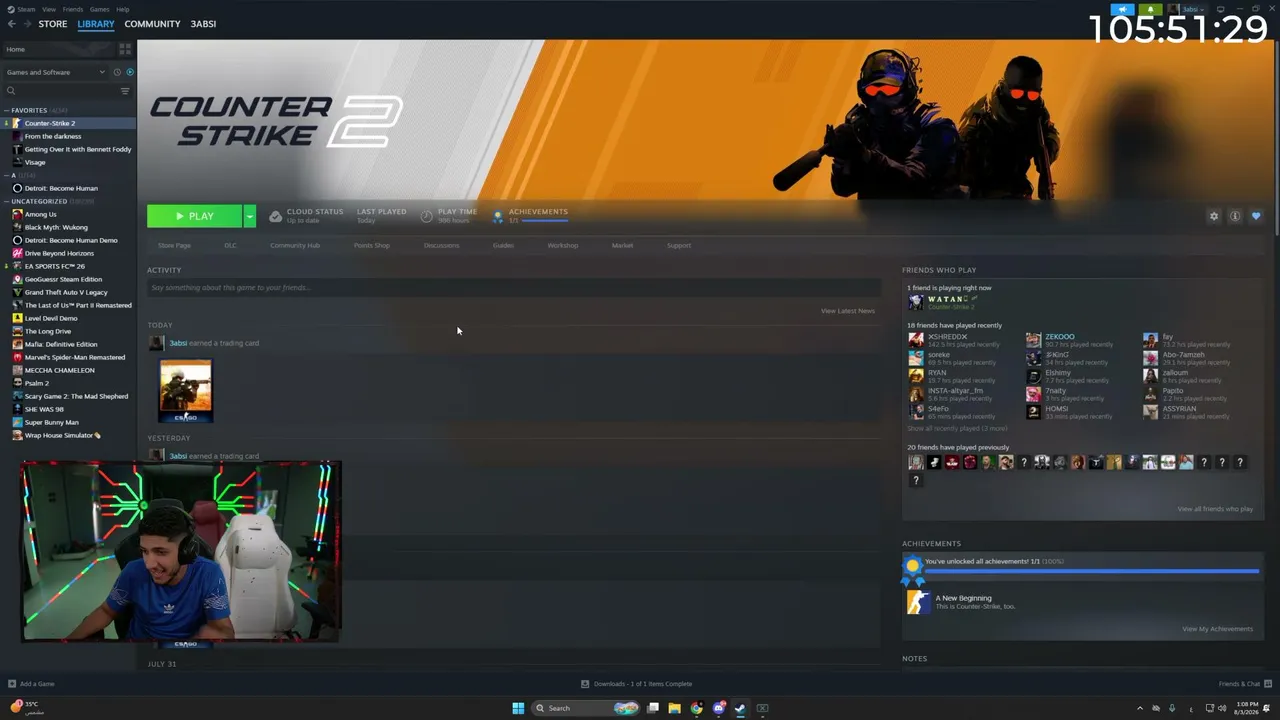1280x720 pixels.
Task: Click the forward navigation arrow
Action: pos(26,24)
